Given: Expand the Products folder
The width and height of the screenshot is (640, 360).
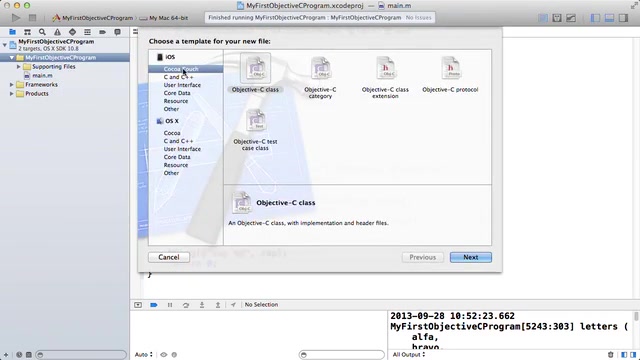Looking at the screenshot, I should tap(11, 93).
